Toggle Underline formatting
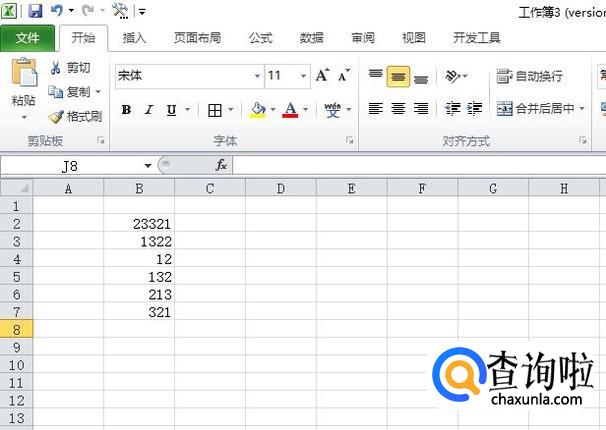Image resolution: width=606 pixels, height=430 pixels. click(171, 110)
